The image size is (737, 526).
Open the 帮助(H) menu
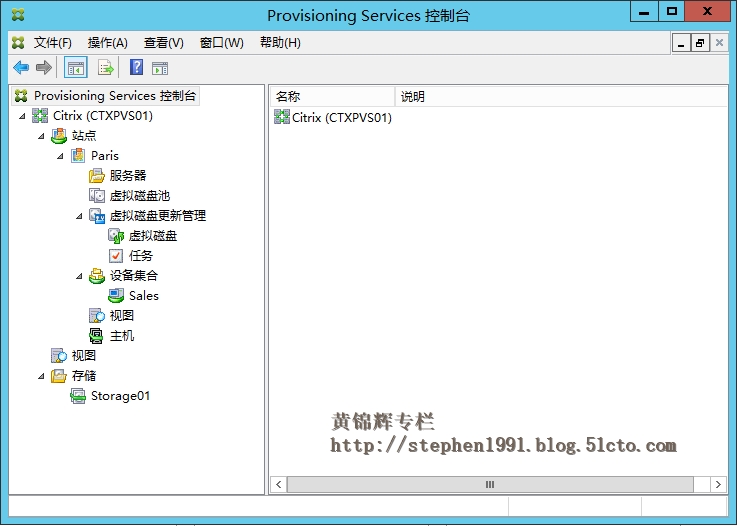[280, 43]
